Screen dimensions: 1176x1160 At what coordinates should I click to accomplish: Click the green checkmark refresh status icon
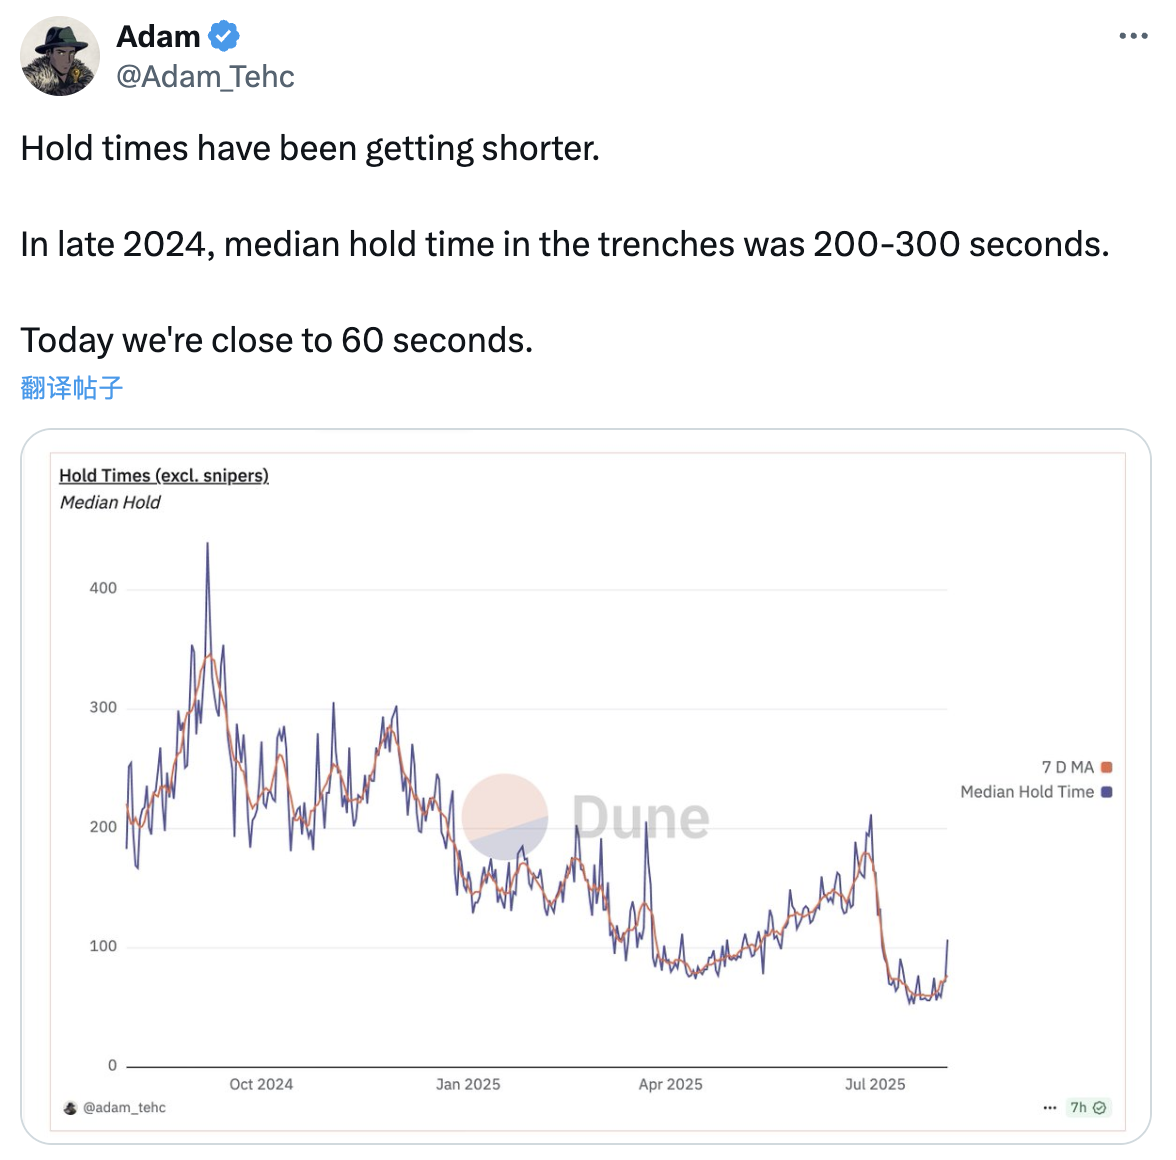click(x=1100, y=1108)
